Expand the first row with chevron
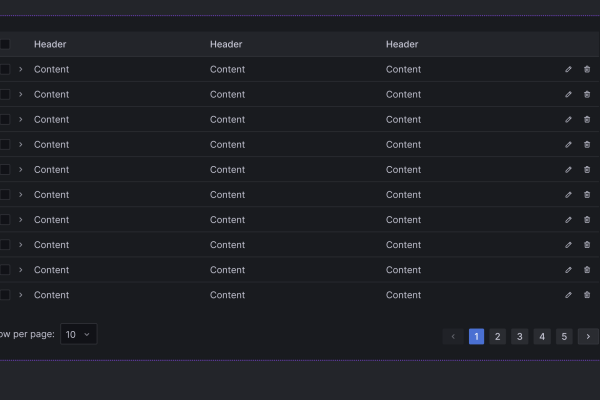The height and width of the screenshot is (400, 600). [x=20, y=69]
